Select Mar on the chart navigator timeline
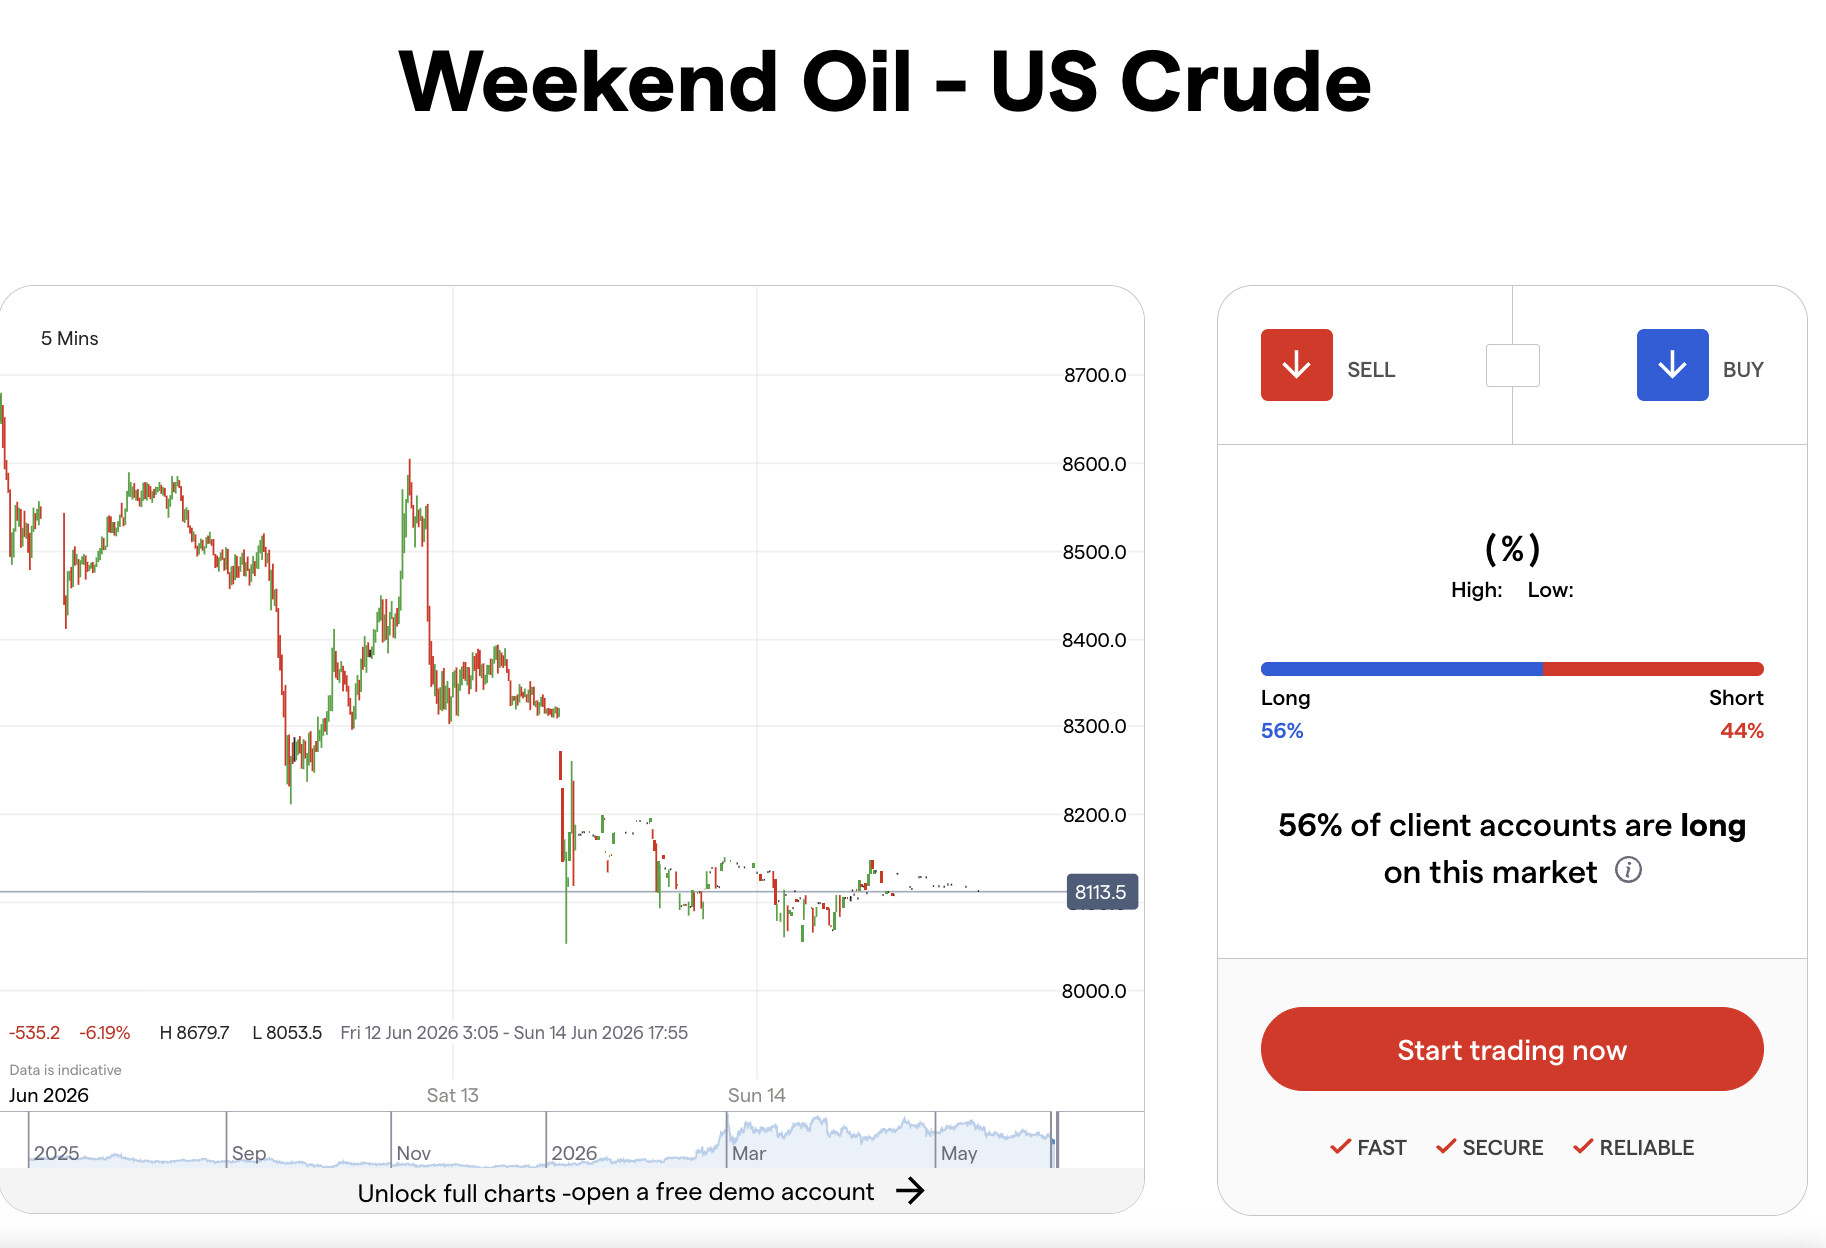 [749, 1153]
